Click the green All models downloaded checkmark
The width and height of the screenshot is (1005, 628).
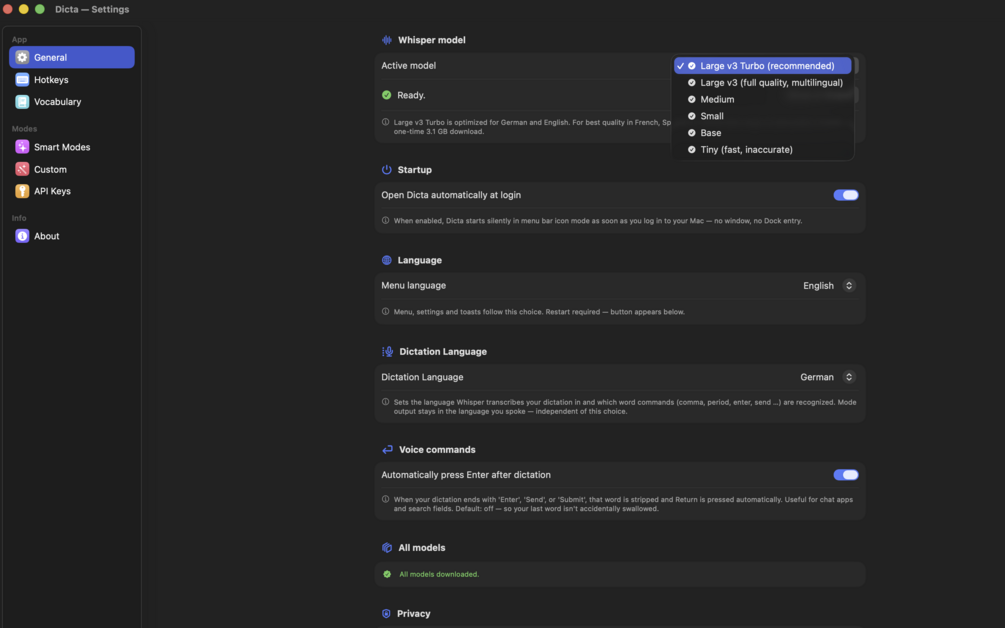387,574
